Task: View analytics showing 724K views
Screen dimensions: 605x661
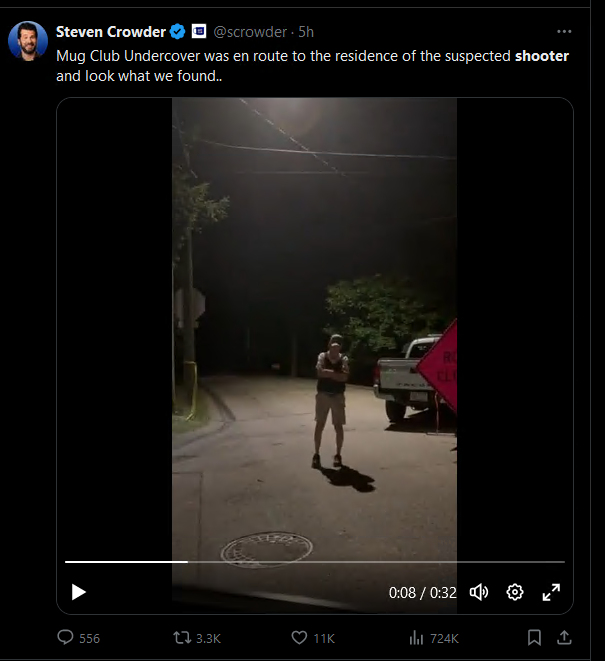Action: pyautogui.click(x=434, y=638)
